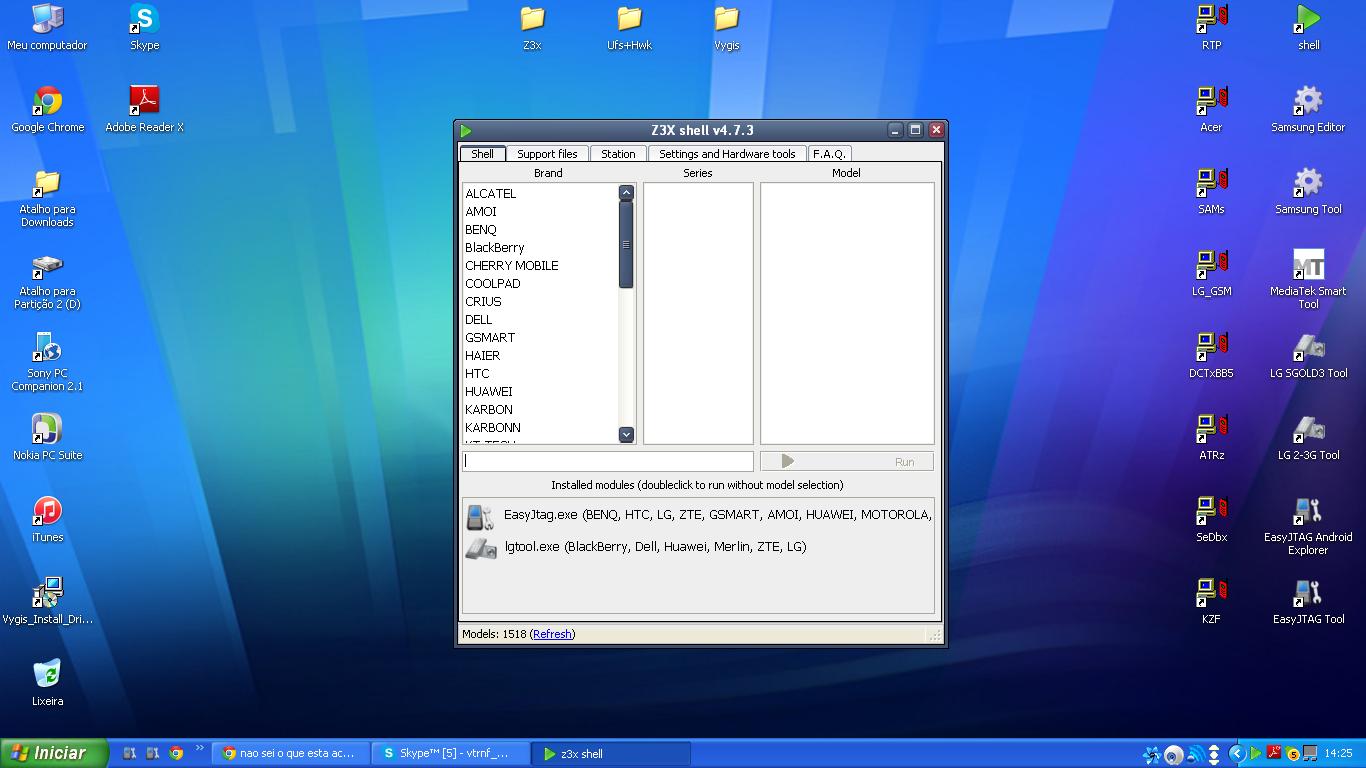
Task: Open Sony PC Companion 2.1 shortcut
Action: [47, 361]
